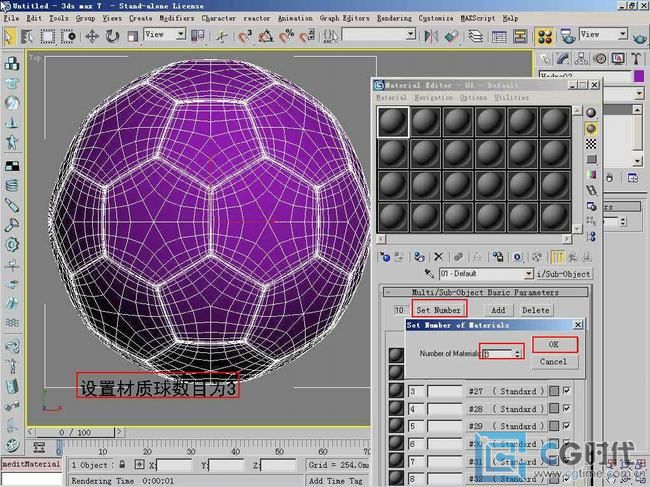Screen dimensions: 650x487
Task: Click Assign Material to Selection icon
Action: tap(419, 257)
